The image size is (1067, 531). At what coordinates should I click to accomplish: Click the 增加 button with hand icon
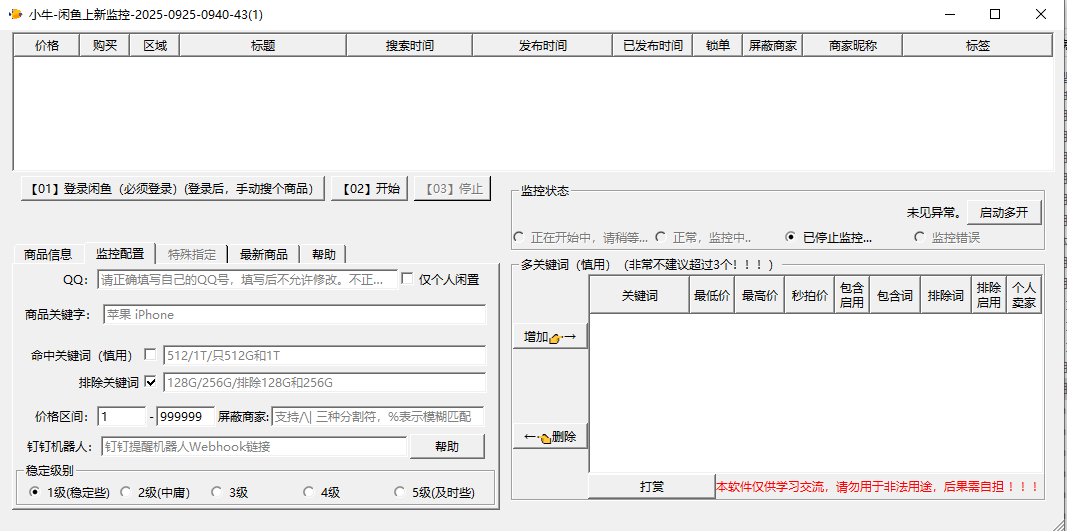pyautogui.click(x=550, y=337)
